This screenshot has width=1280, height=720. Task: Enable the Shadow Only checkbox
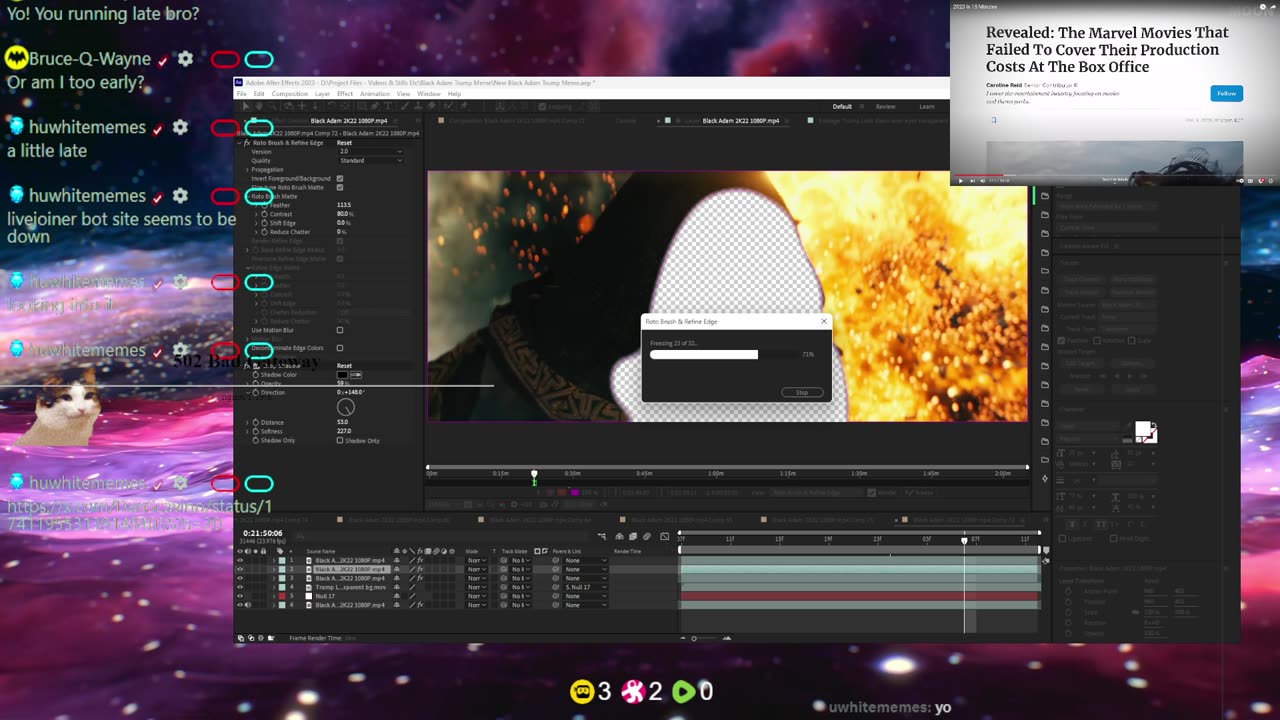pos(340,440)
